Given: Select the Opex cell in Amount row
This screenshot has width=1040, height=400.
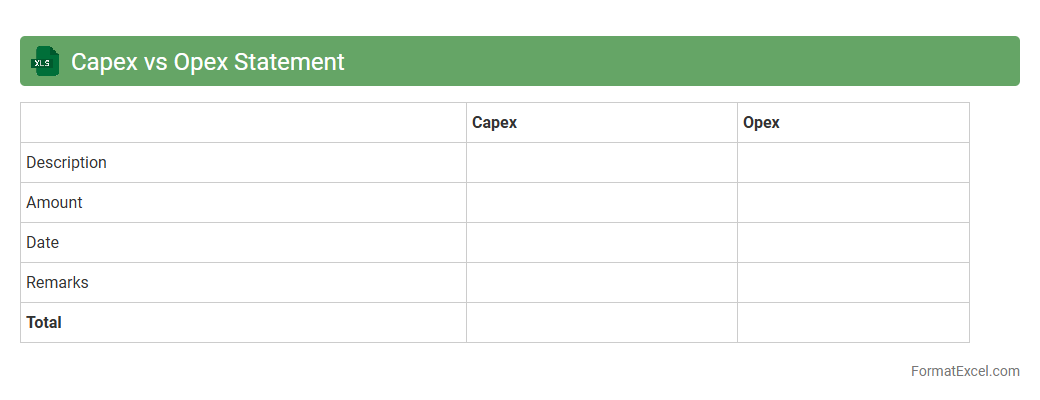Looking at the screenshot, I should pos(853,203).
